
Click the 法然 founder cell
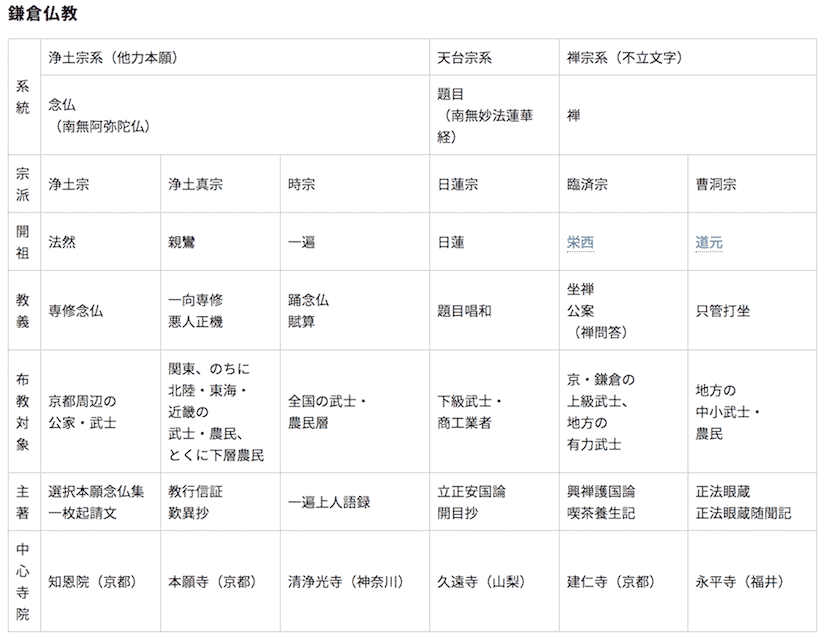(100, 242)
